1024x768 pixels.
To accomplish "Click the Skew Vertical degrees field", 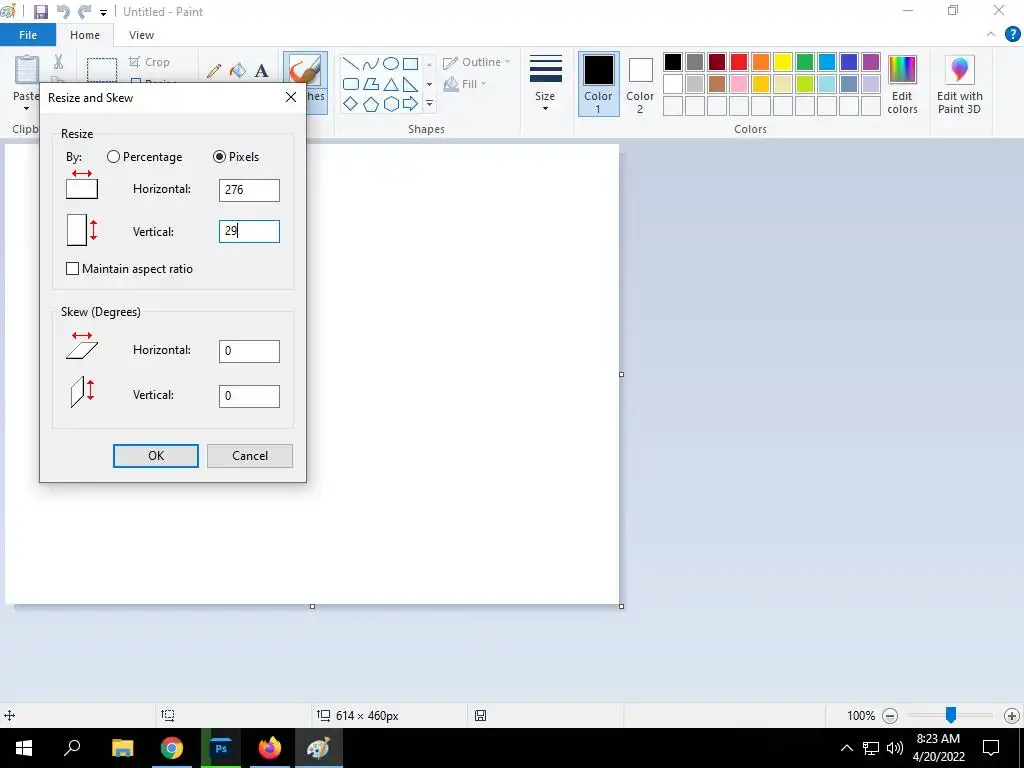I will click(x=249, y=396).
